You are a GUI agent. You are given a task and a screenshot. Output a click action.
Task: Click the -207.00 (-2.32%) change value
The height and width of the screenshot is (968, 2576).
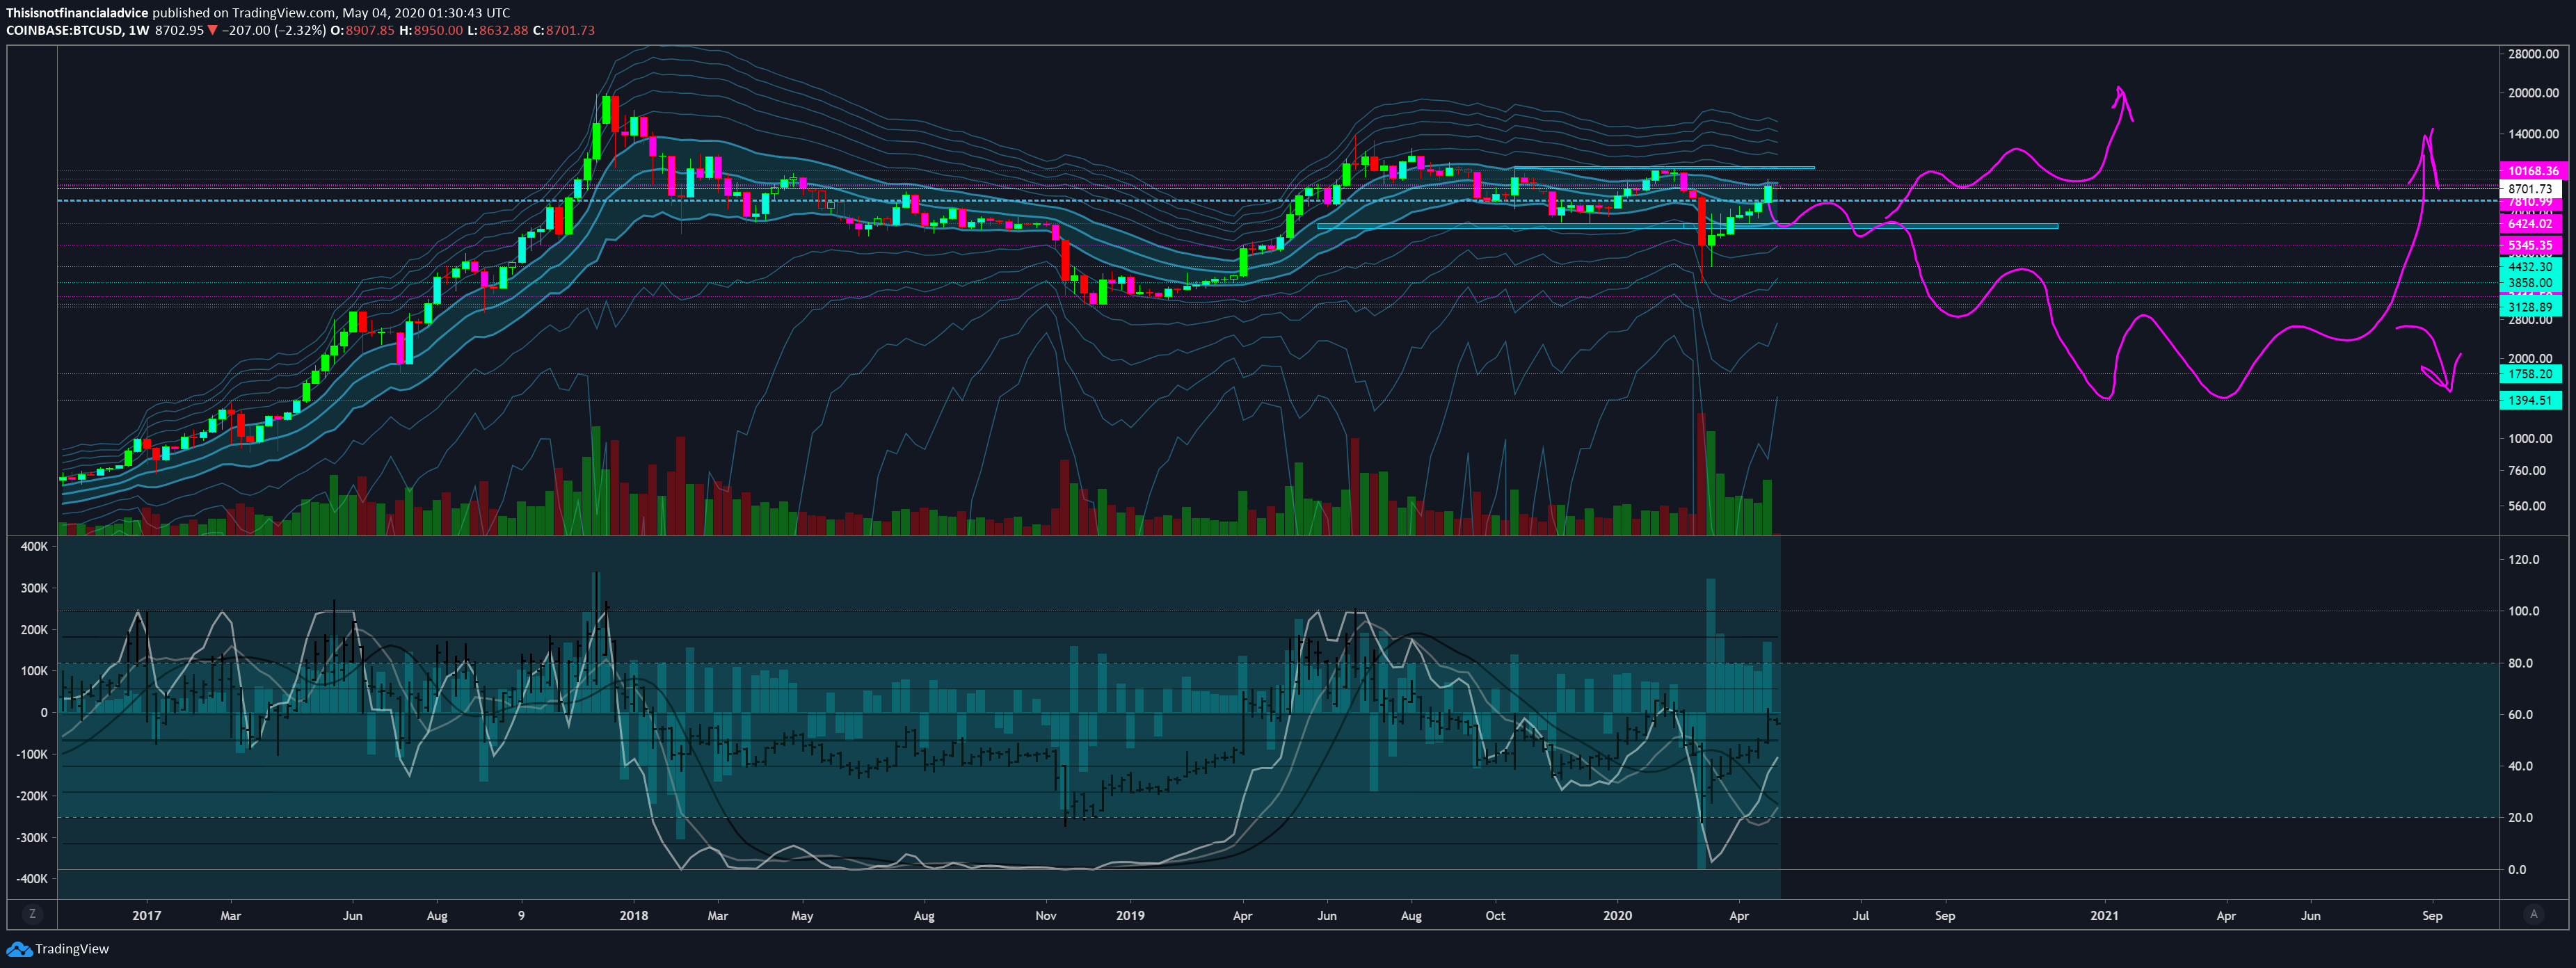pyautogui.click(x=273, y=30)
